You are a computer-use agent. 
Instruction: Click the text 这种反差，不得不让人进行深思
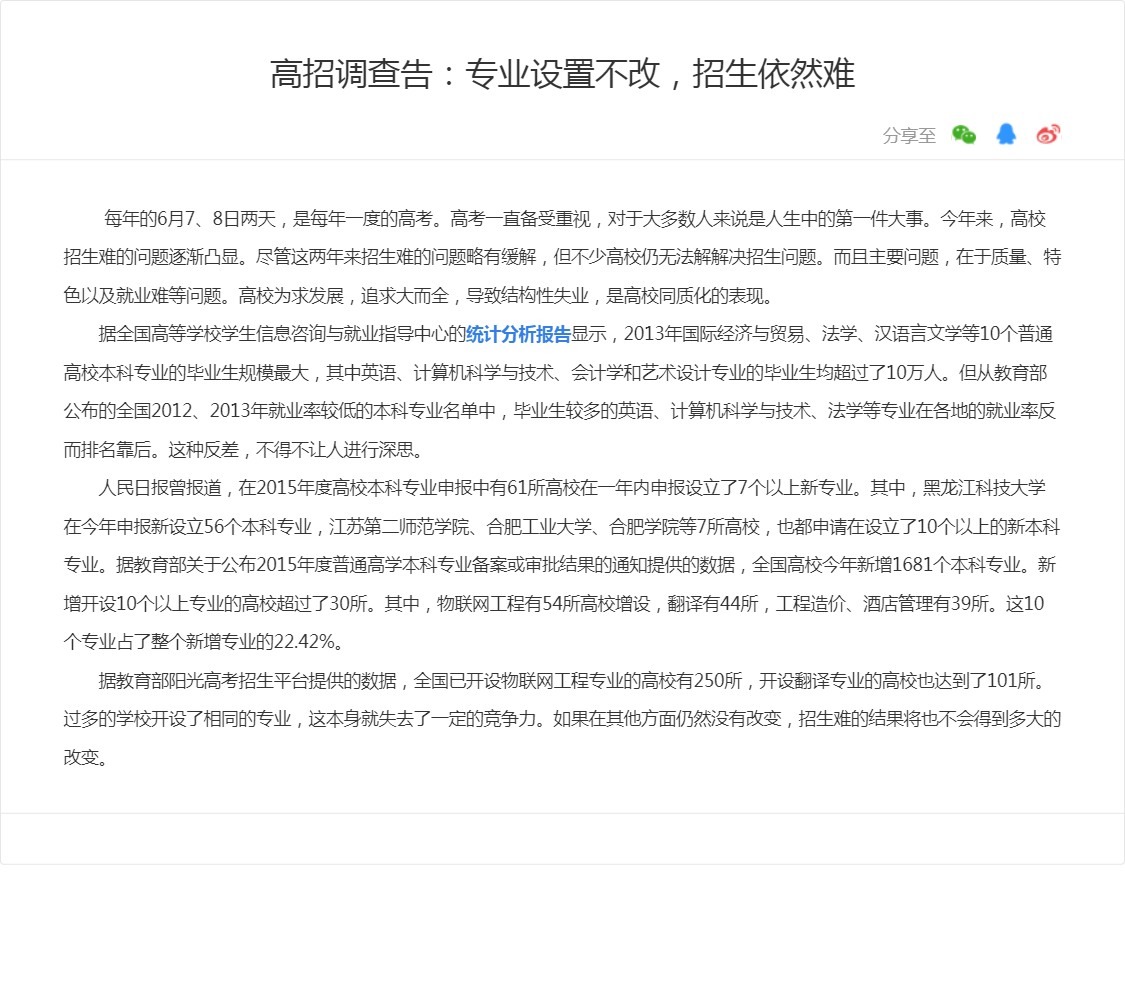point(291,450)
